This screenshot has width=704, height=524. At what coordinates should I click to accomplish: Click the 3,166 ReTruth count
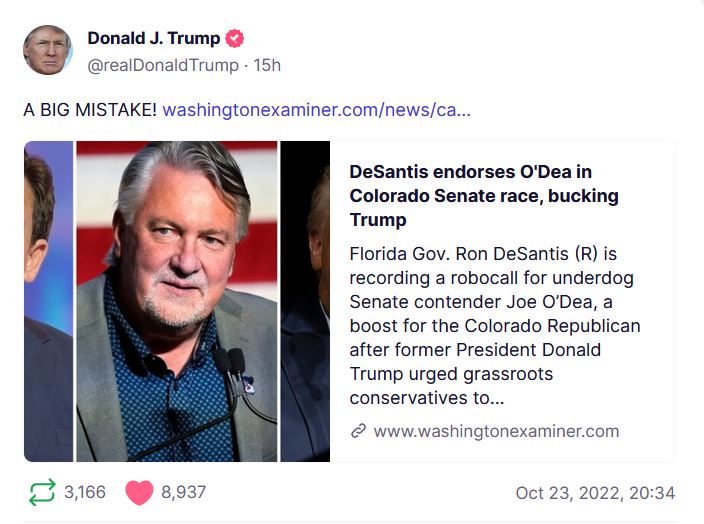[85, 492]
